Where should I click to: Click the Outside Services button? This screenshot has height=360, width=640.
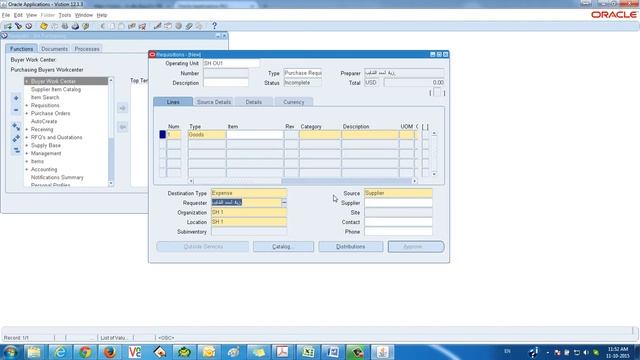click(x=202, y=247)
